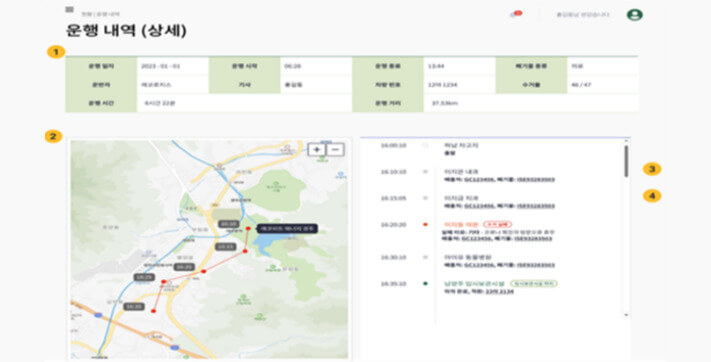This screenshot has width=711, height=362.
Task: Select the red failure dot at 16:20:20
Action: [x=425, y=225]
